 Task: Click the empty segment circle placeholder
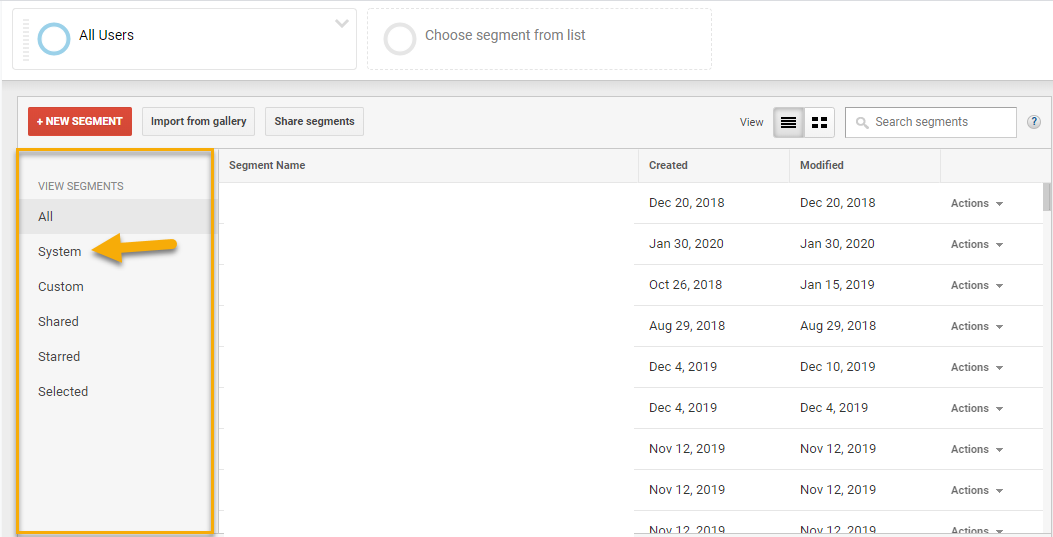tap(400, 38)
